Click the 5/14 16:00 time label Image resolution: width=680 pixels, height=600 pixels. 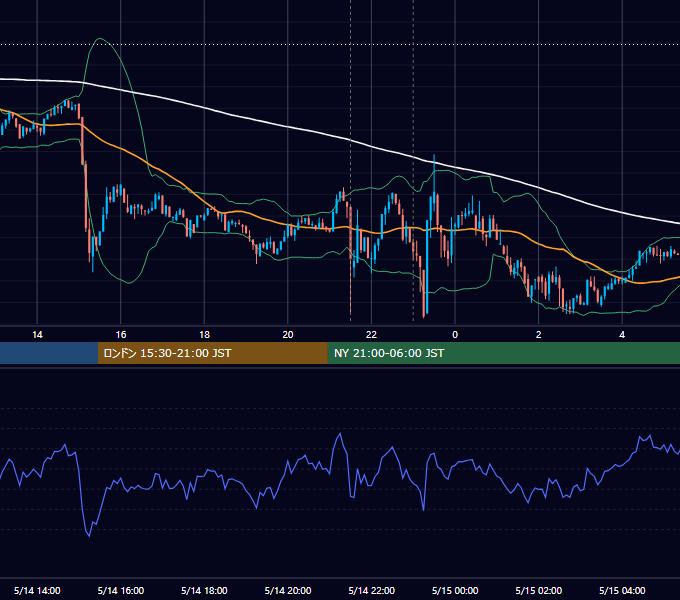pos(121,590)
